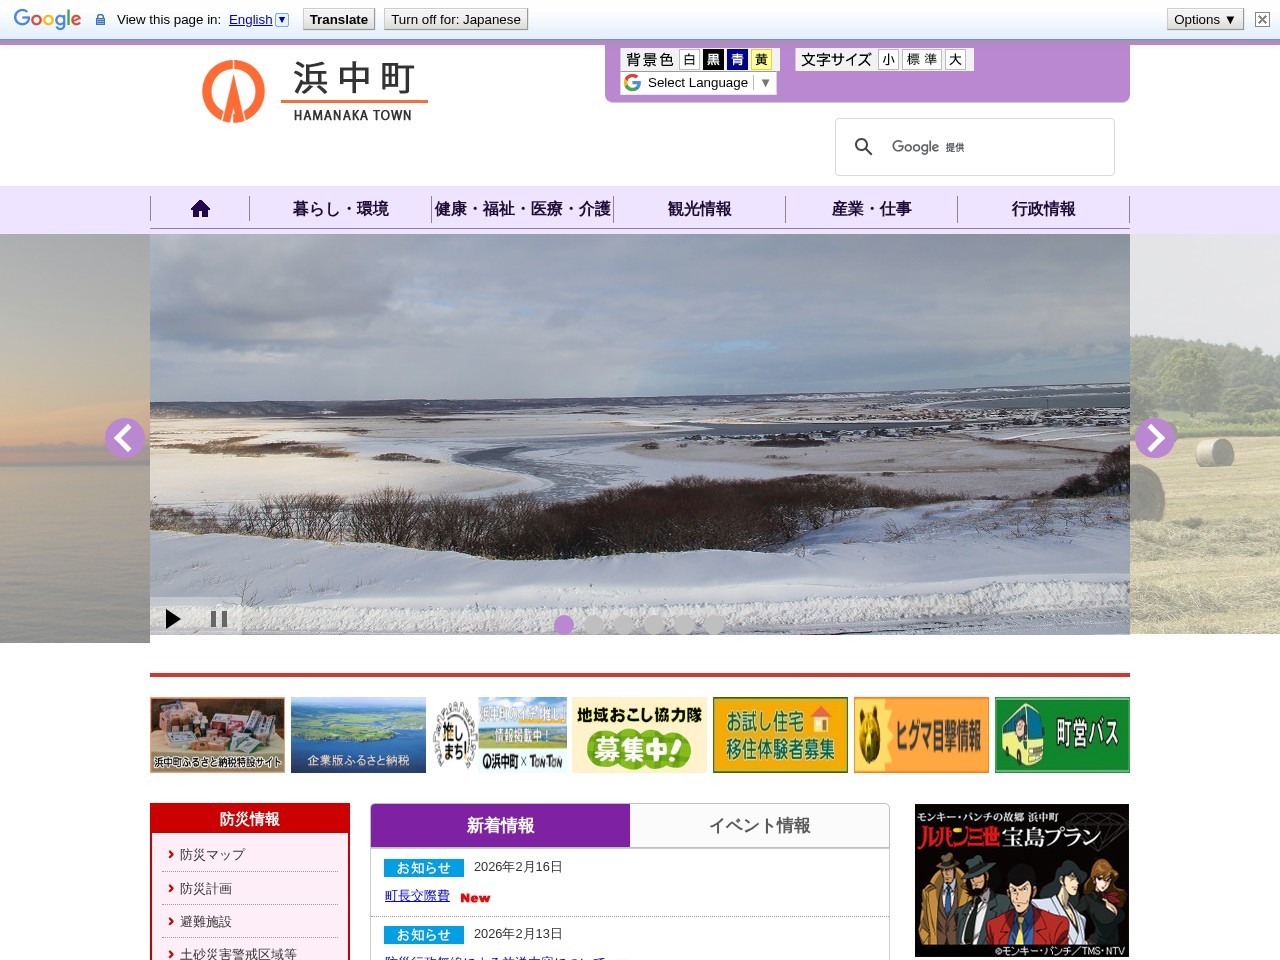Switch to 新着情報 tab
The width and height of the screenshot is (1280, 960).
pyautogui.click(x=500, y=826)
